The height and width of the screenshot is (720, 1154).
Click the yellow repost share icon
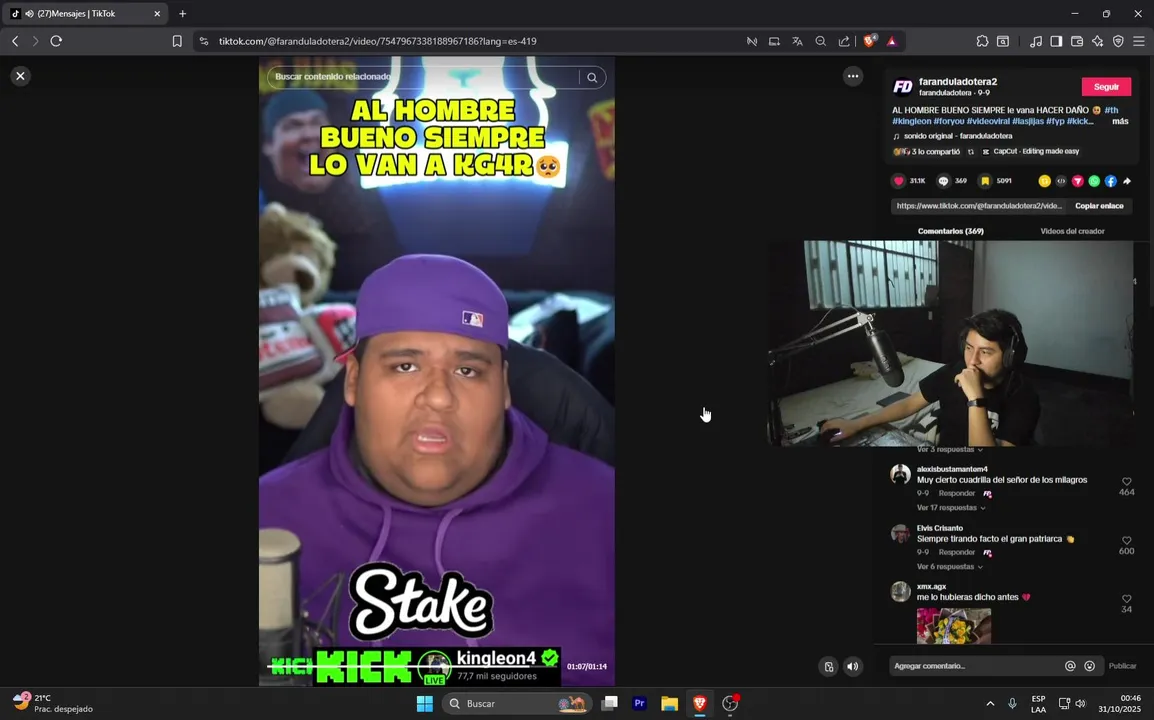1044,181
